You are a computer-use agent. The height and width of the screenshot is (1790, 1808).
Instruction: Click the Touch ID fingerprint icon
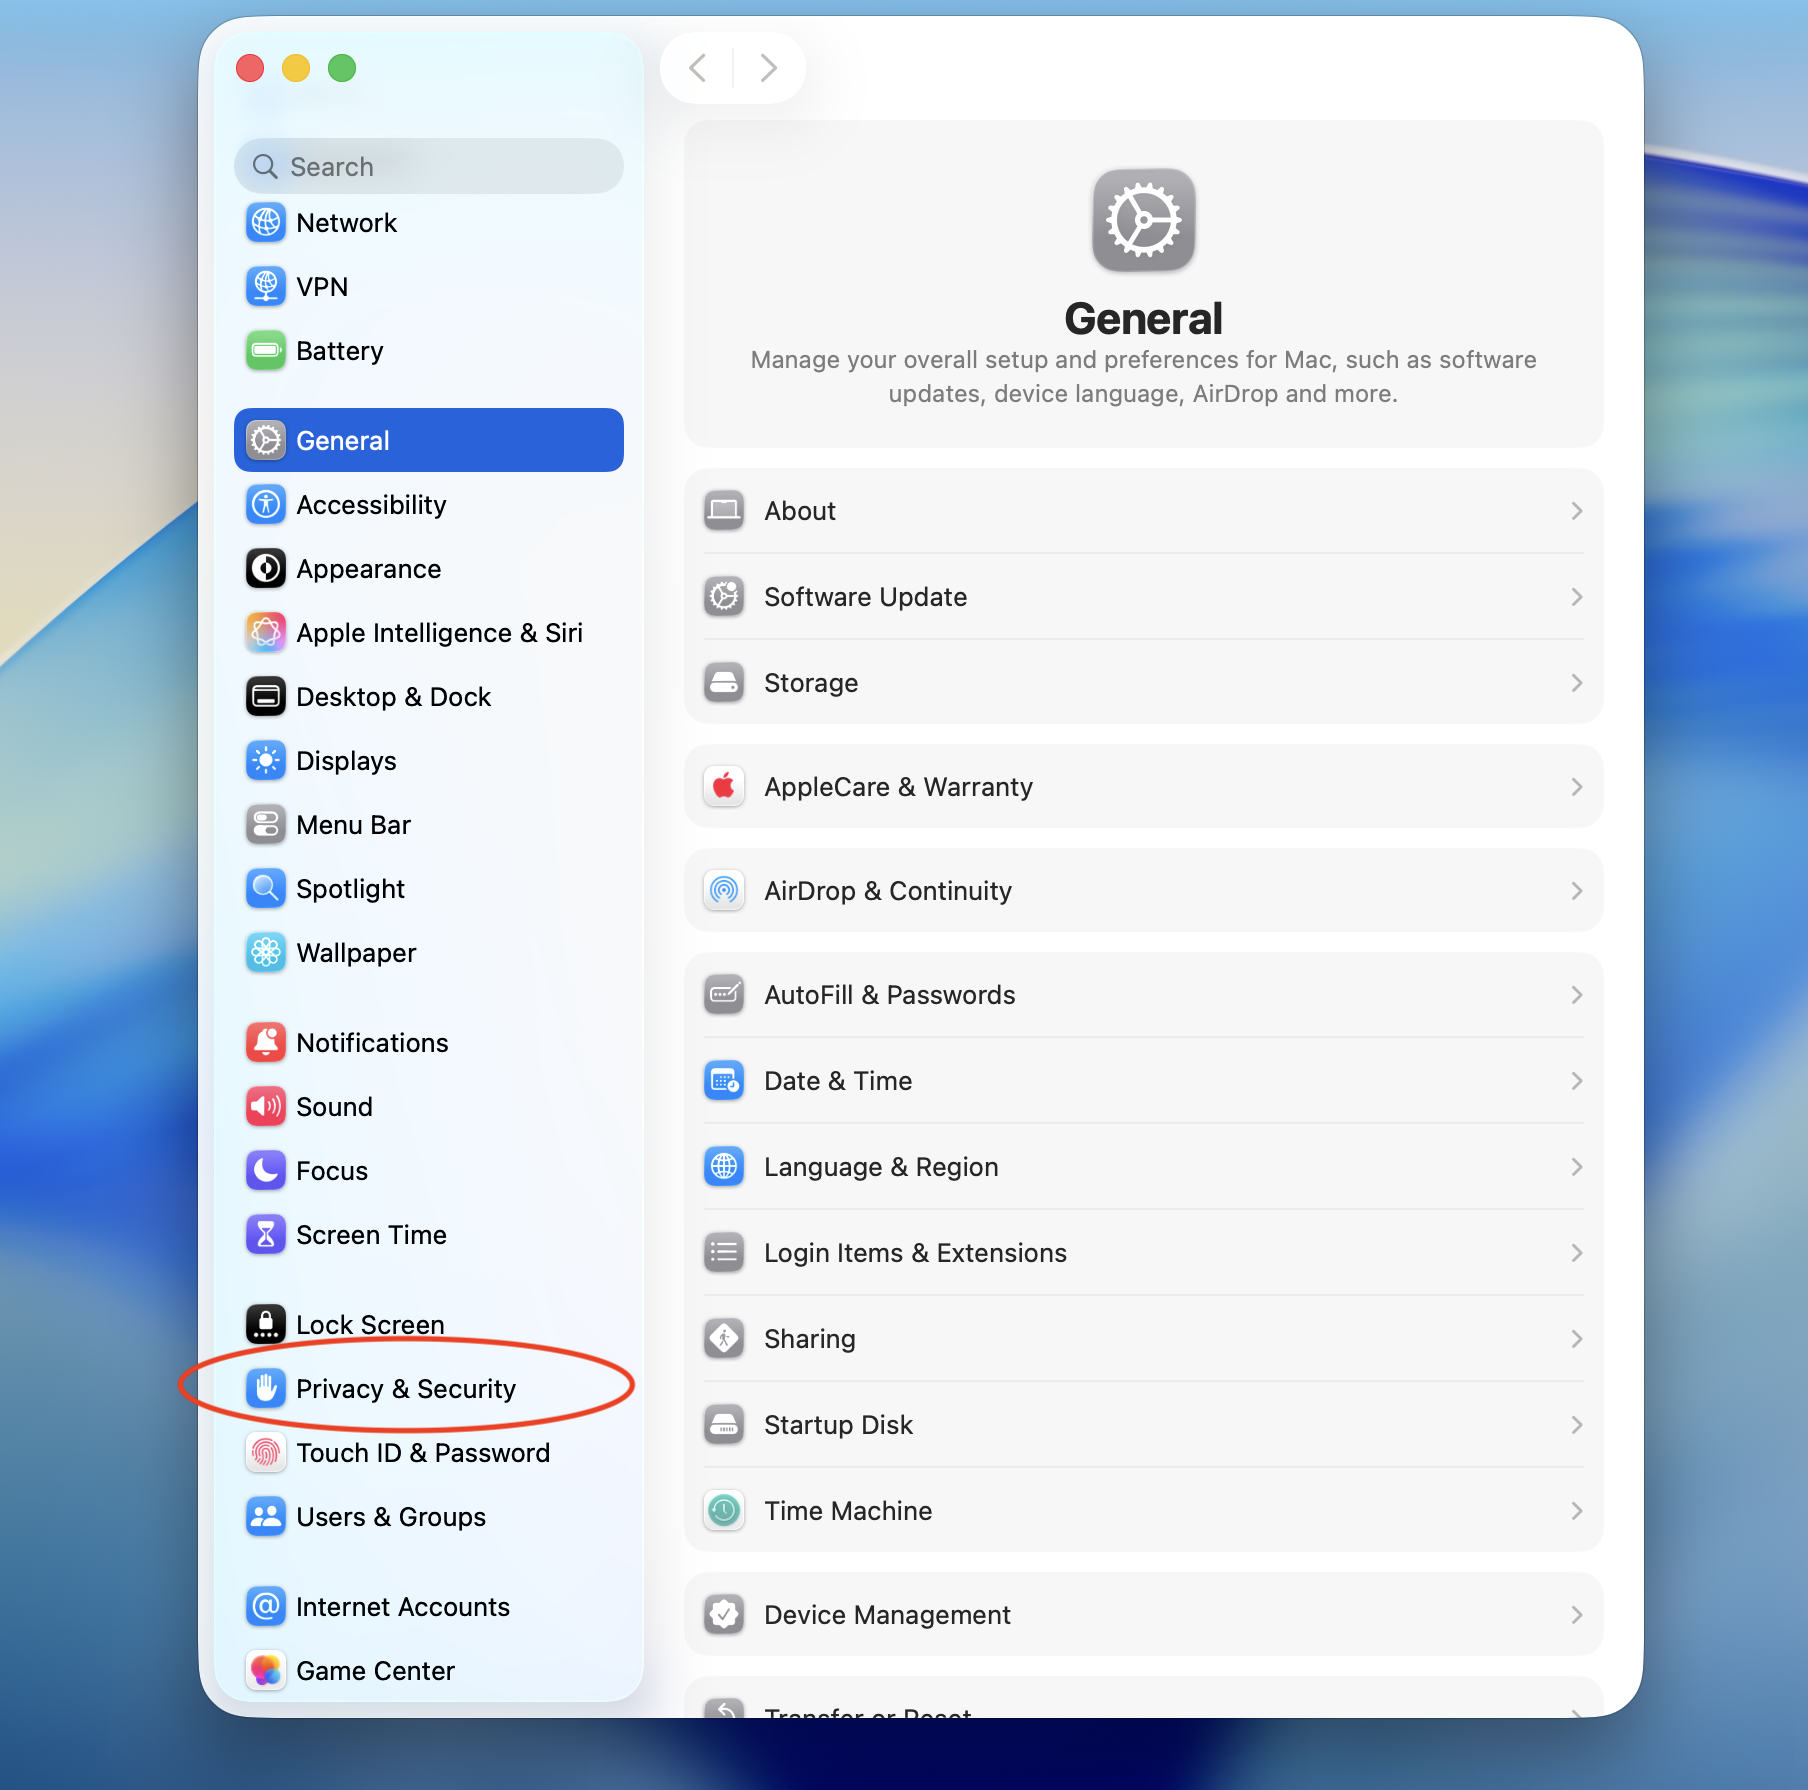(x=266, y=1453)
